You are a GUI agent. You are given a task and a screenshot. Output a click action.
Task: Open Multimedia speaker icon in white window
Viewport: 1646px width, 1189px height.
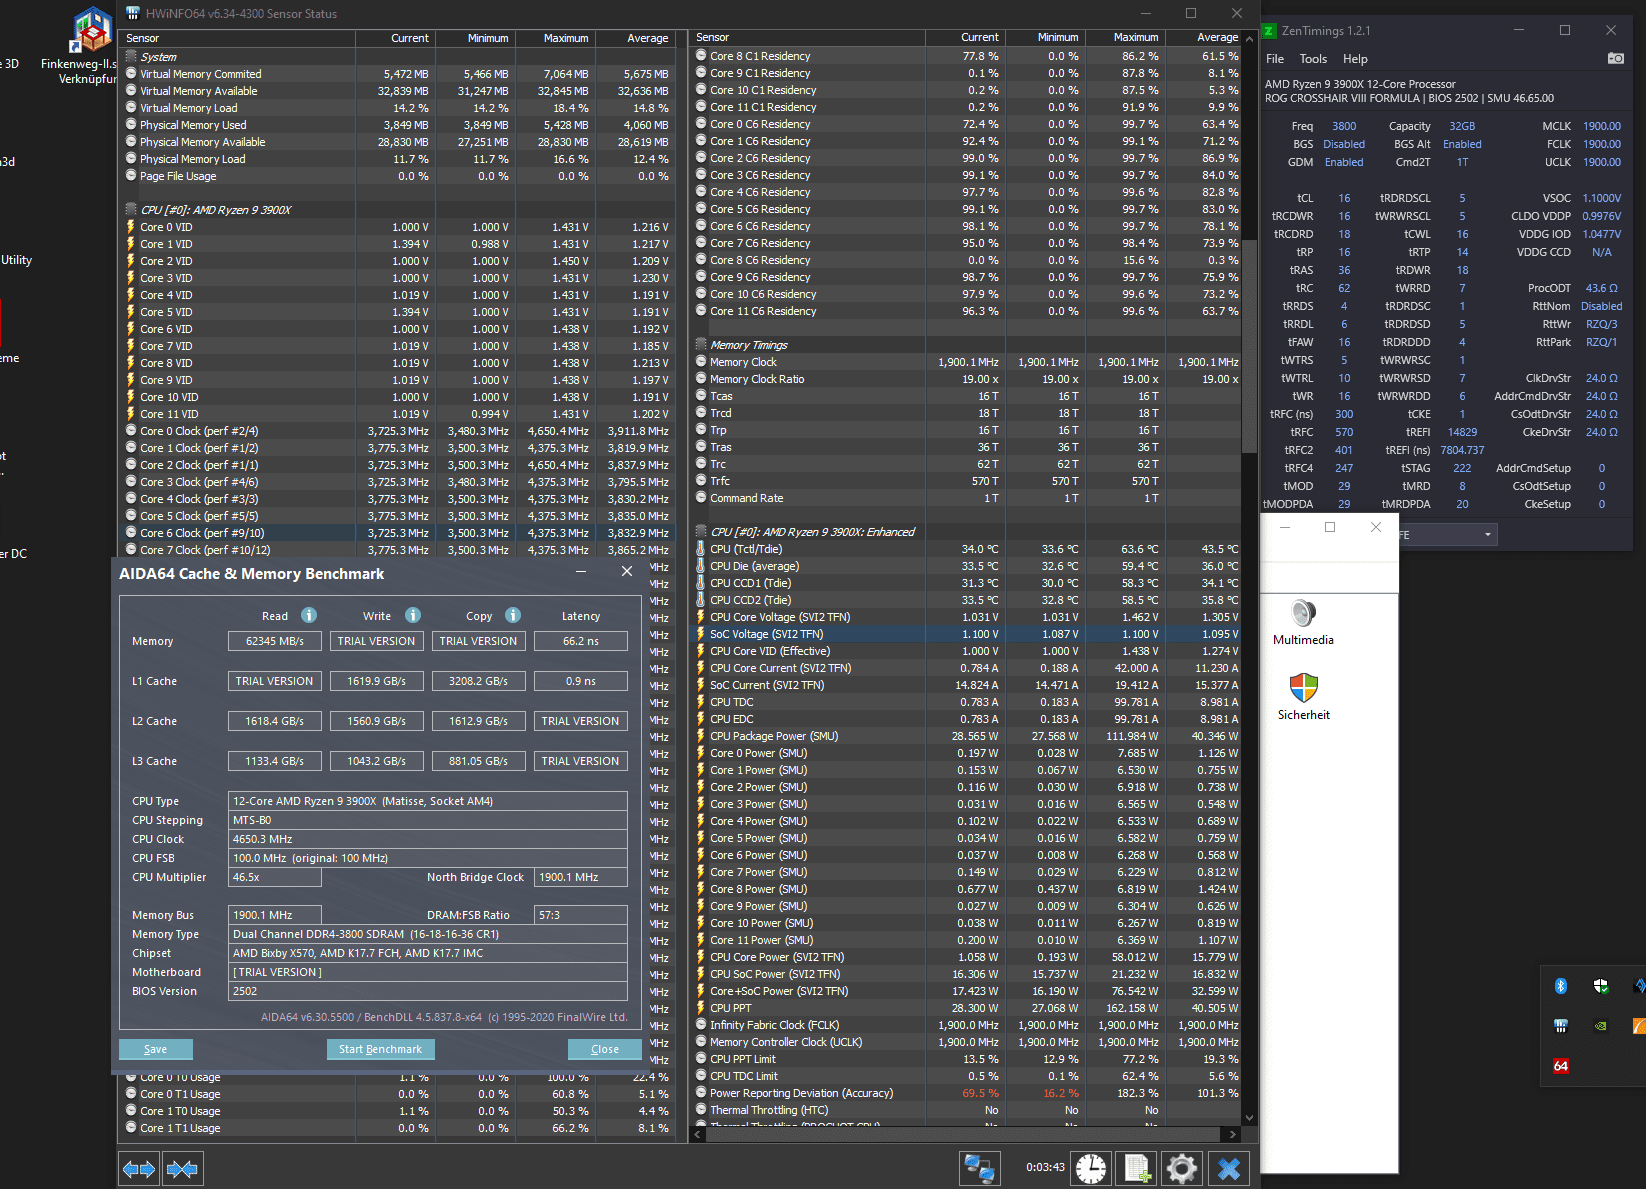[x=1303, y=613]
